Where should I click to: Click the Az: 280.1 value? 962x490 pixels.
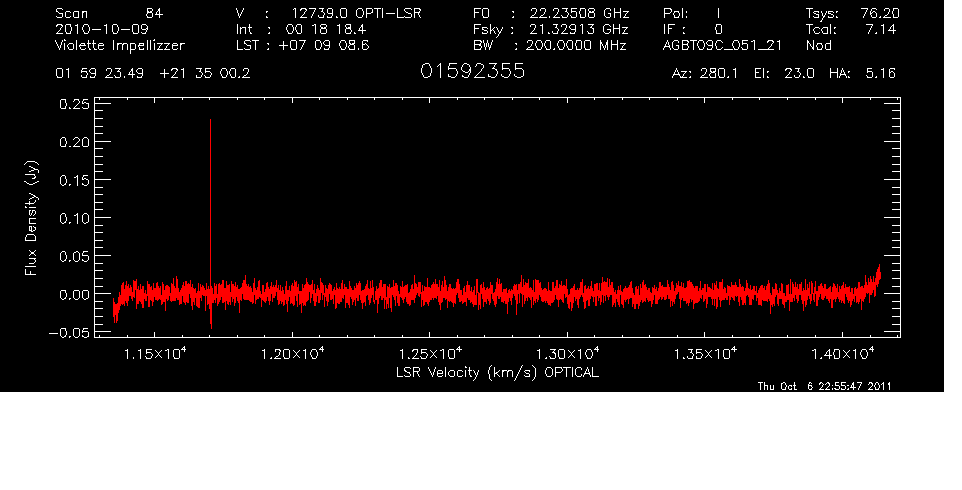(705, 74)
